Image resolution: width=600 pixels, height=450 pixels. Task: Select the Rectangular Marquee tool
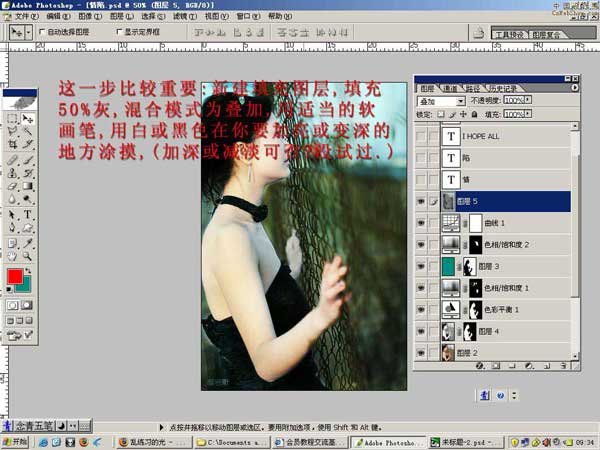(12, 119)
